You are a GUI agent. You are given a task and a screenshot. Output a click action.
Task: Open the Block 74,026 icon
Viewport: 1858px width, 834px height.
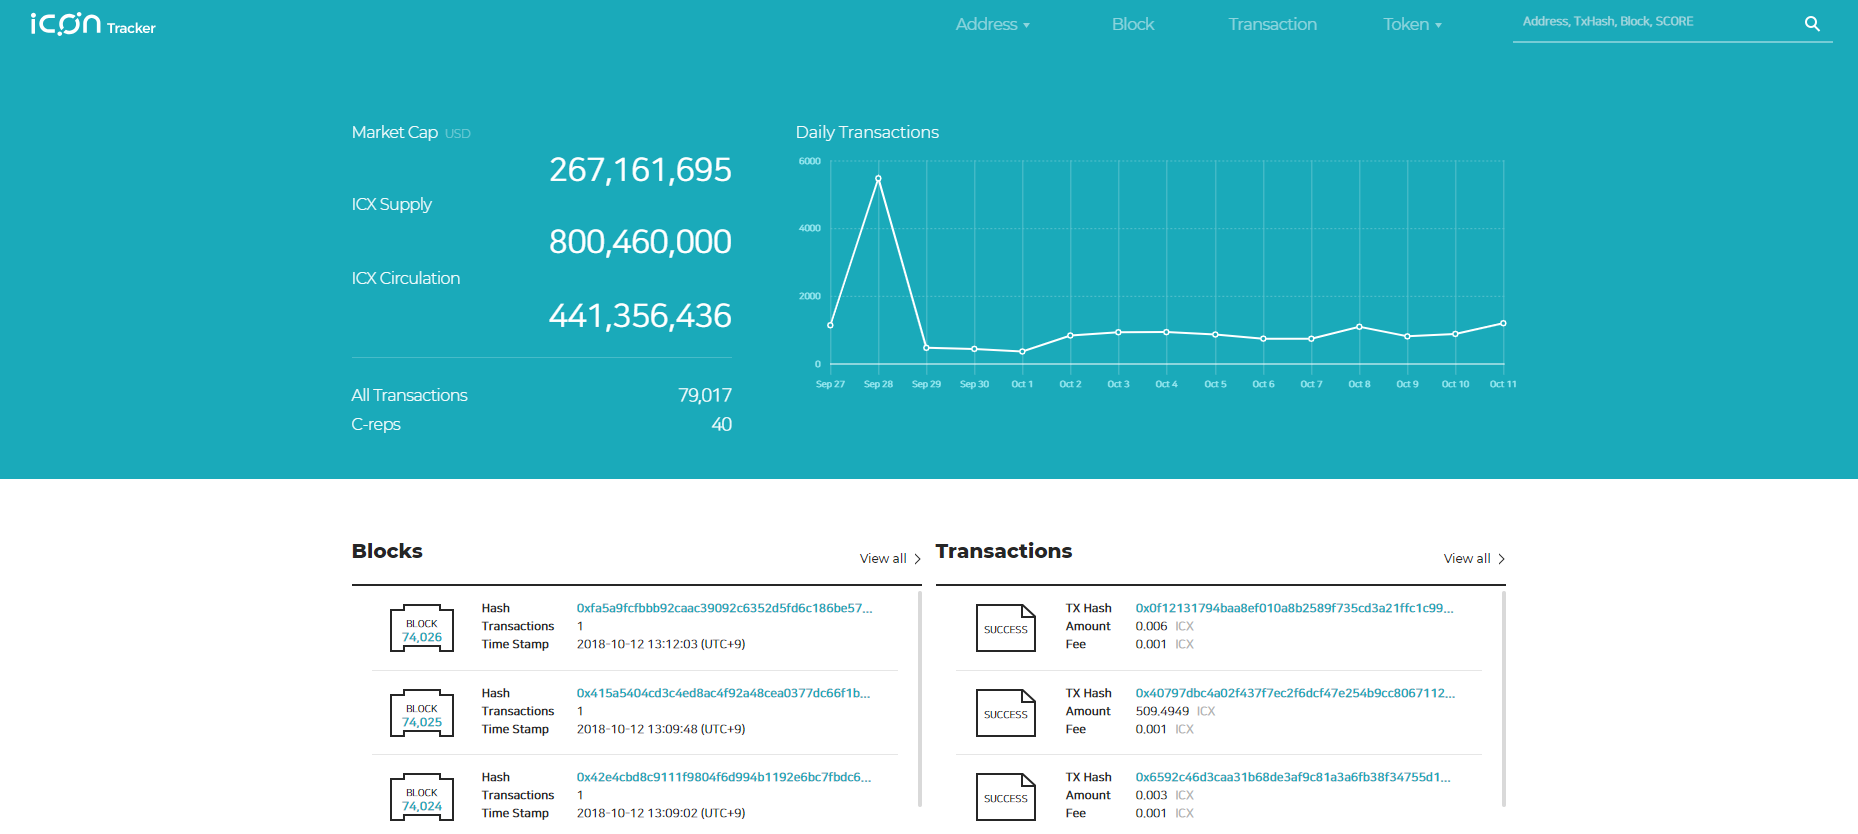(422, 629)
